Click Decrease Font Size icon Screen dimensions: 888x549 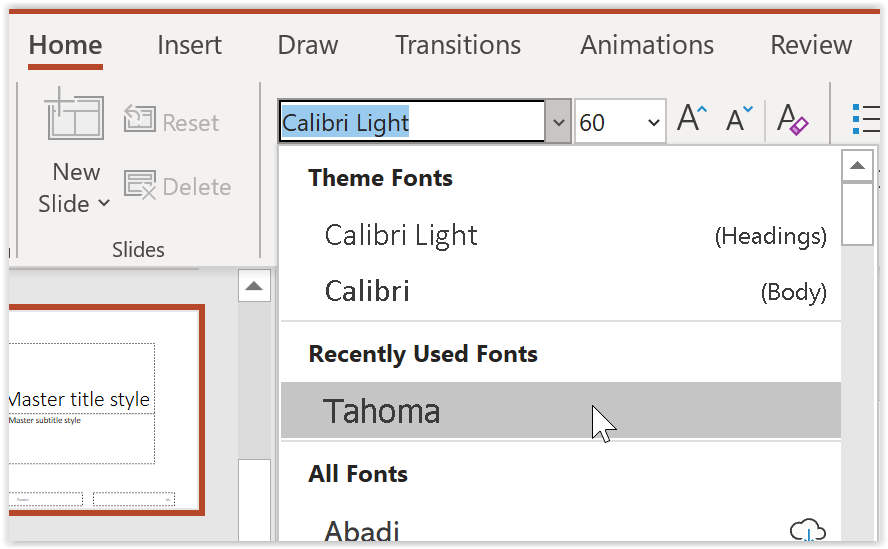[739, 119]
